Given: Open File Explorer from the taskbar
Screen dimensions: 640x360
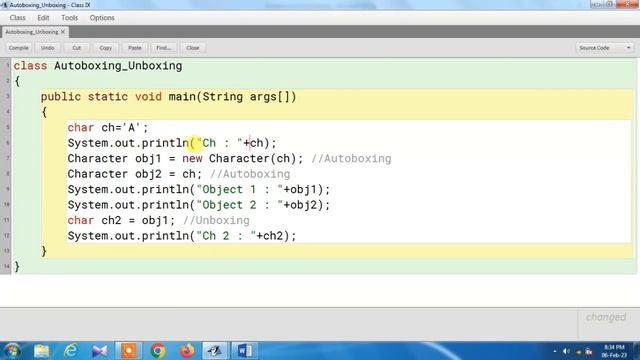Looking at the screenshot, I should click(x=42, y=351).
